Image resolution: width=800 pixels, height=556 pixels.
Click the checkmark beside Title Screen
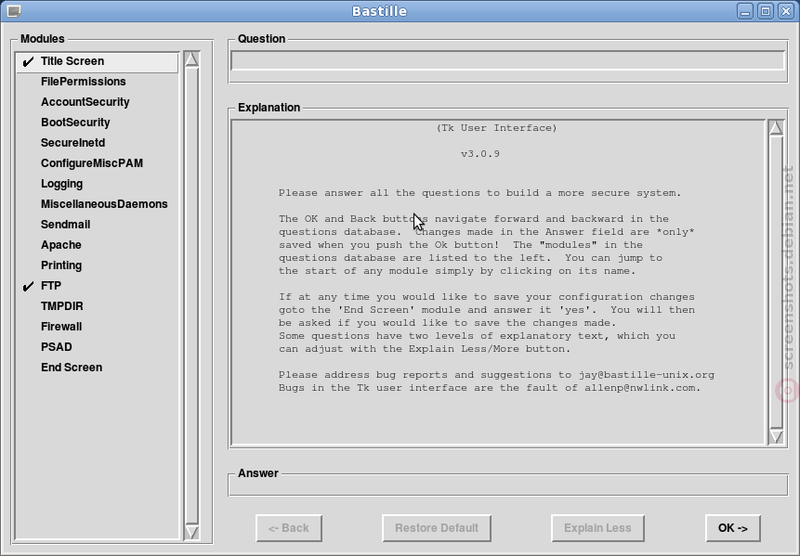click(x=28, y=62)
